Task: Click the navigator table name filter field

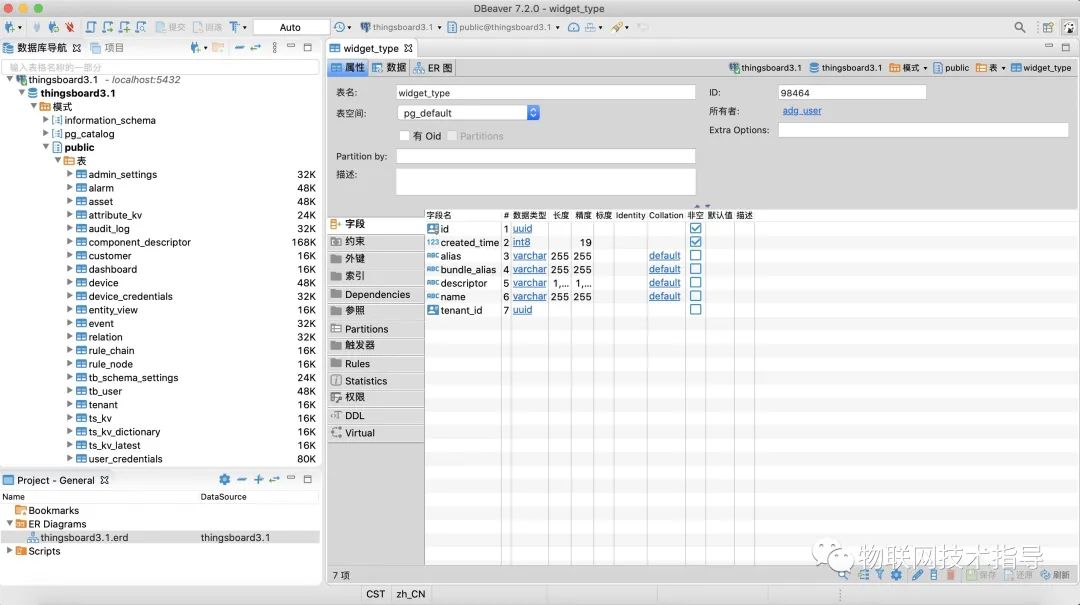Action: (160, 67)
